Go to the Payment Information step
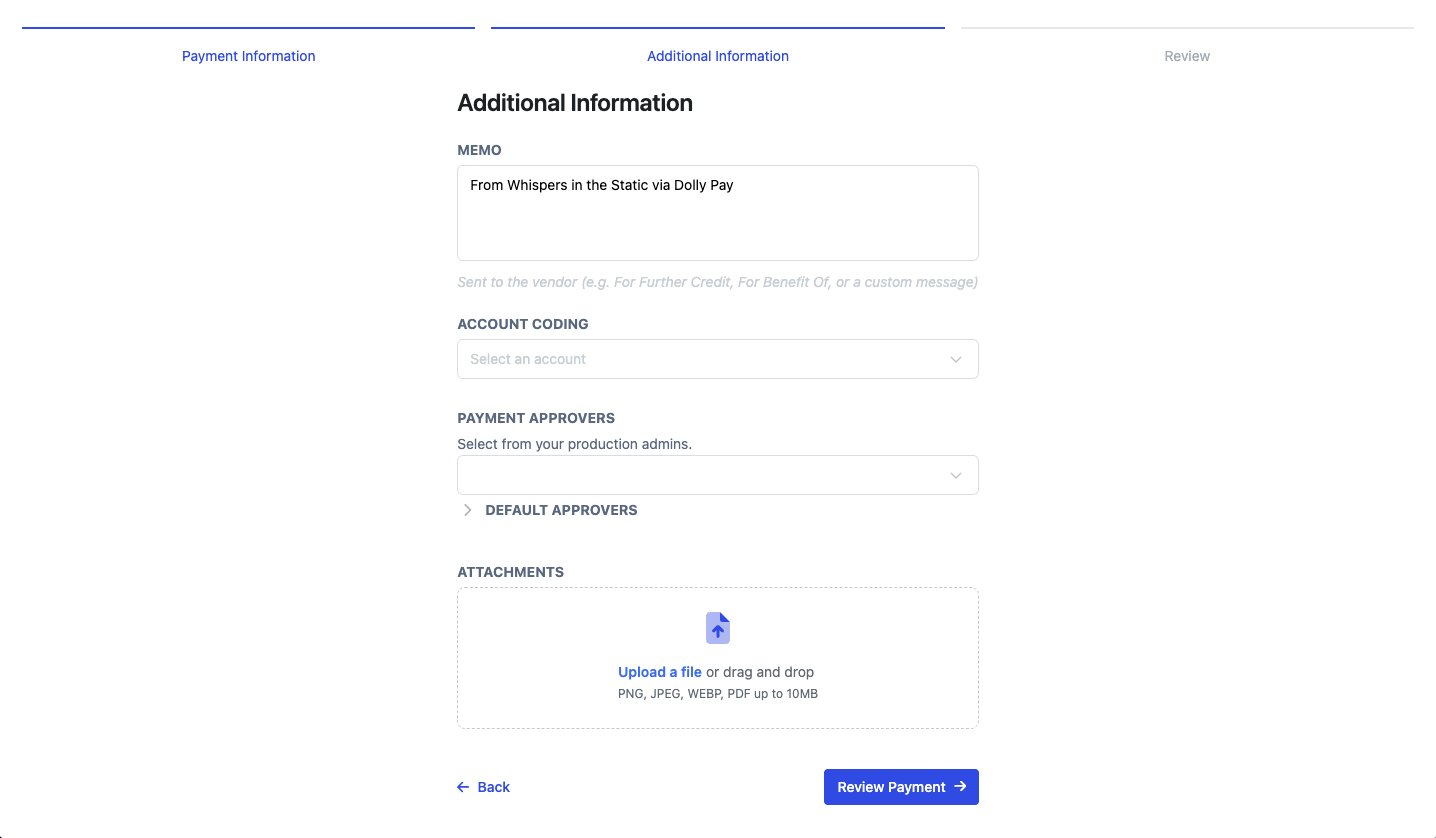Image resolution: width=1436 pixels, height=838 pixels. pyautogui.click(x=248, y=56)
